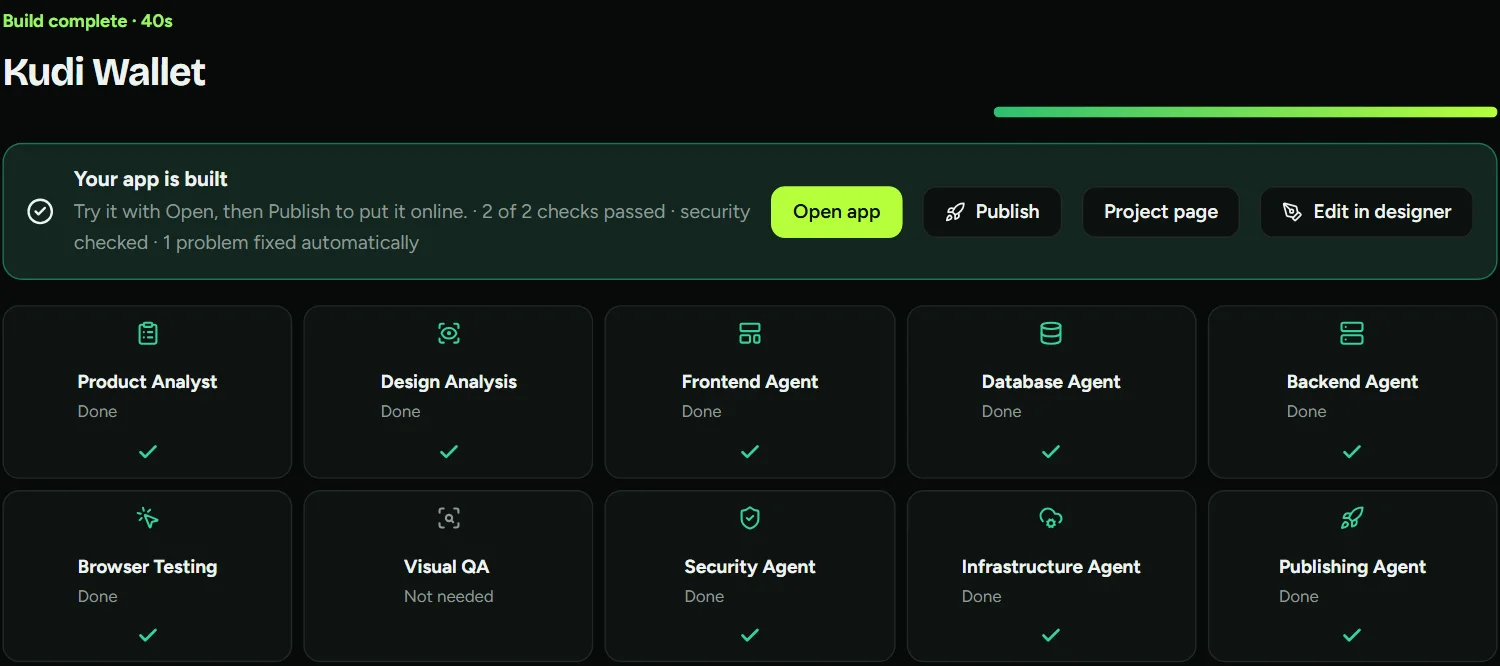Click the Done status under Backend Agent
The image size is (1500, 666).
tap(1306, 412)
